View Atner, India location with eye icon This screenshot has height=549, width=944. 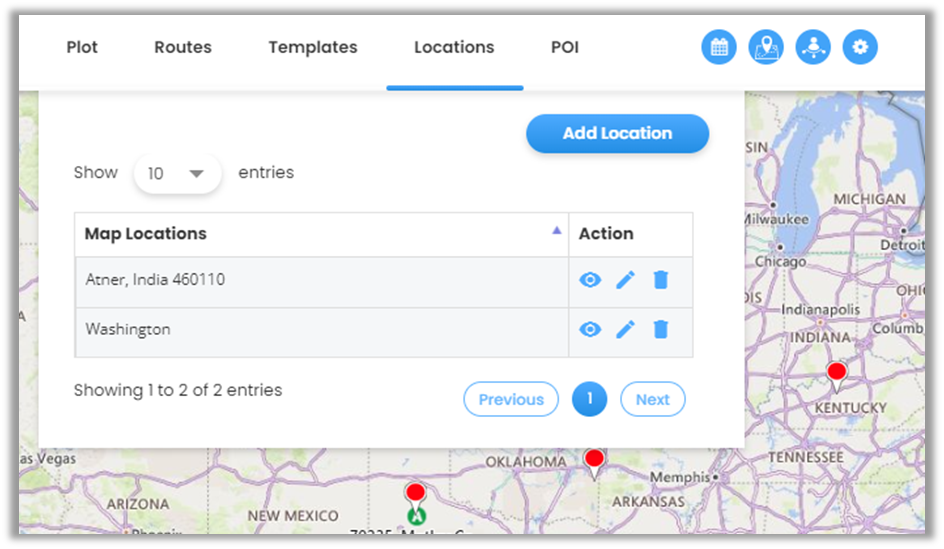pyautogui.click(x=590, y=280)
